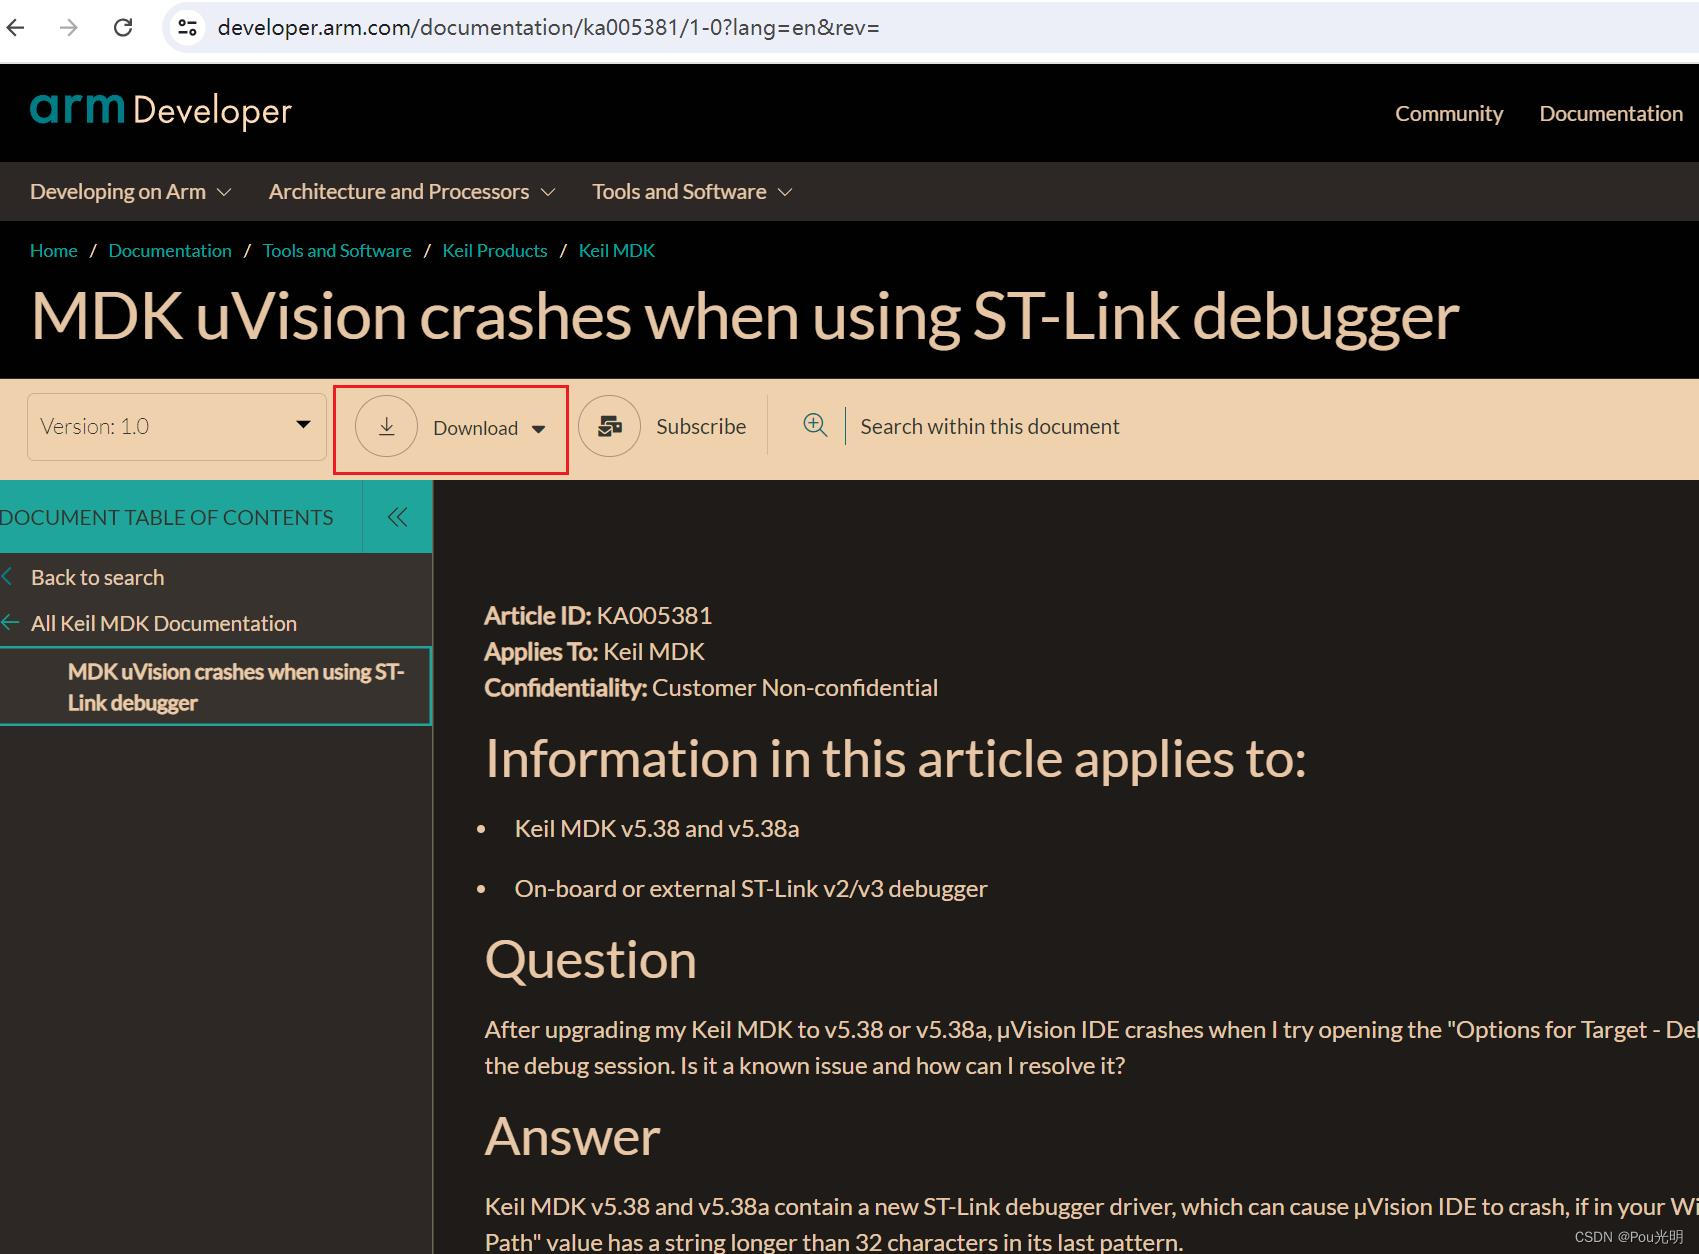Image resolution: width=1699 pixels, height=1254 pixels.
Task: Go back with the browser back arrow
Action: click(16, 27)
